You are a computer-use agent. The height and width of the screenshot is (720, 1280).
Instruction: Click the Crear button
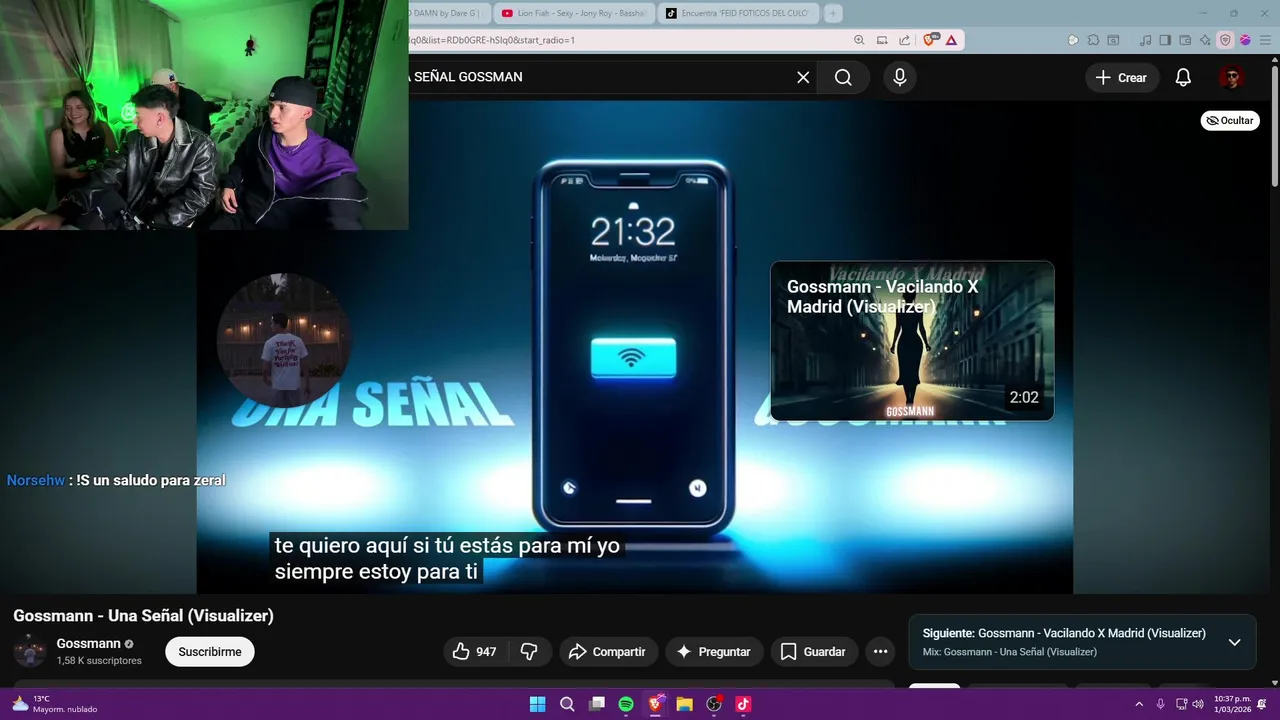coord(1121,77)
